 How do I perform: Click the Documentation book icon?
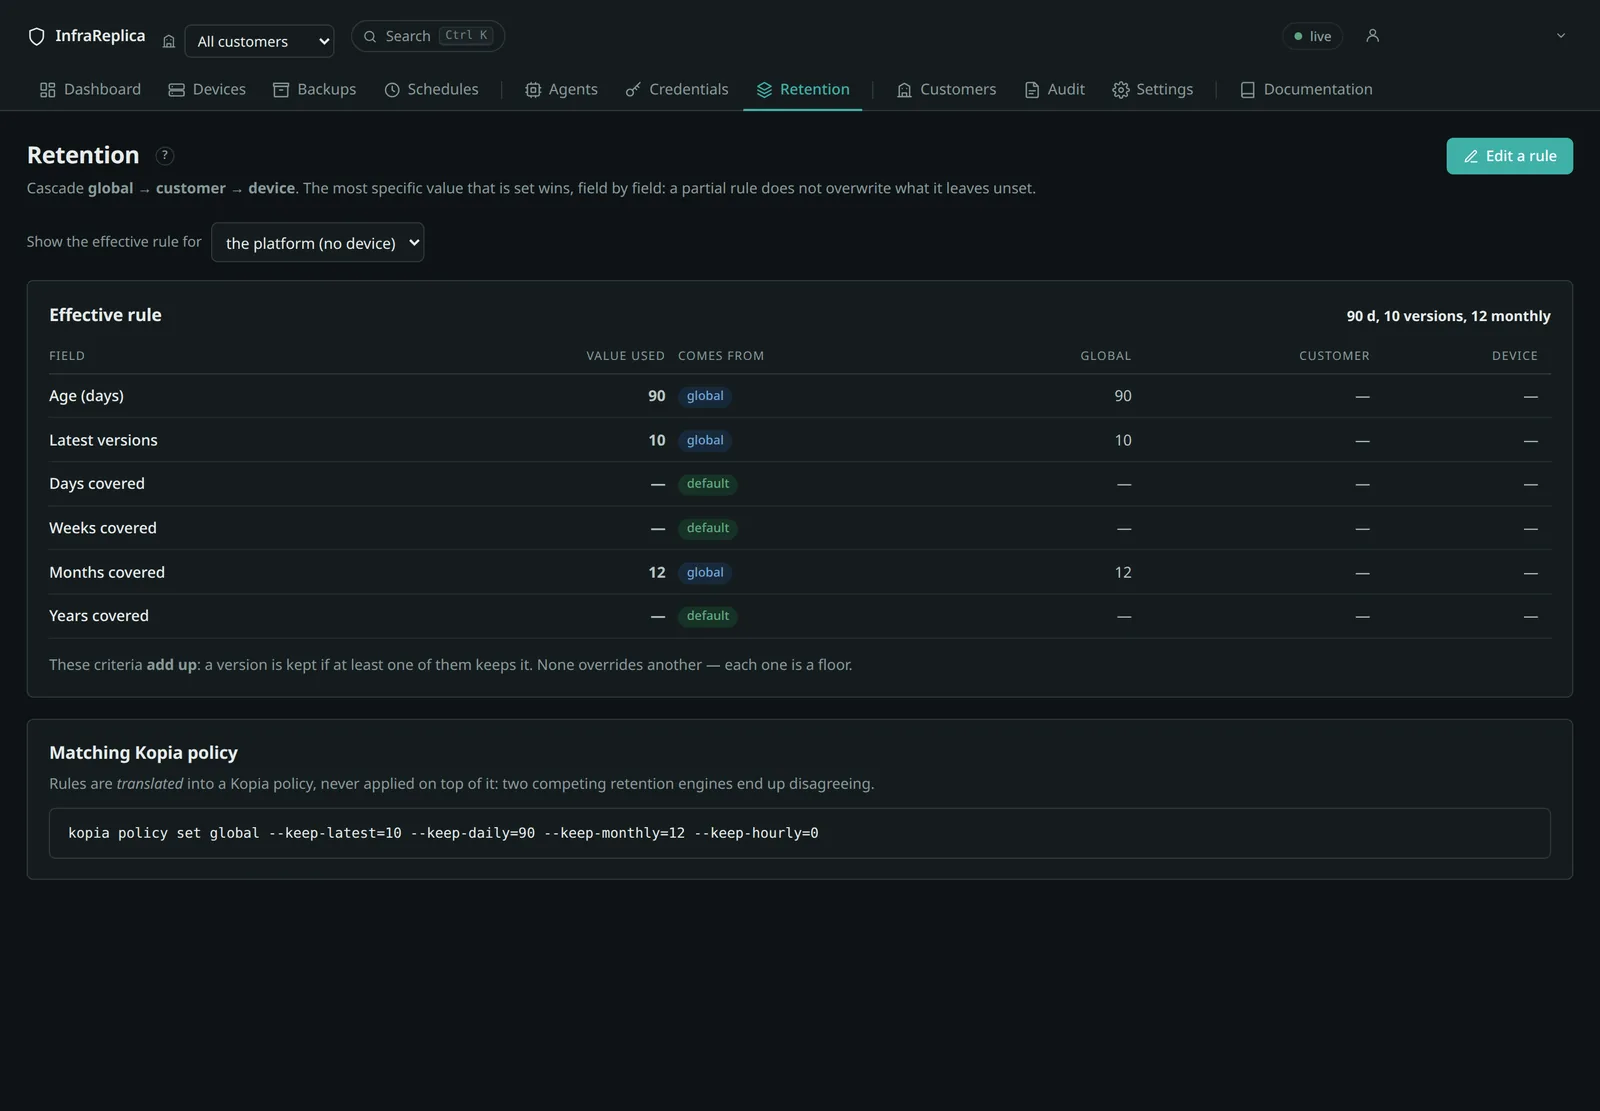(1248, 90)
